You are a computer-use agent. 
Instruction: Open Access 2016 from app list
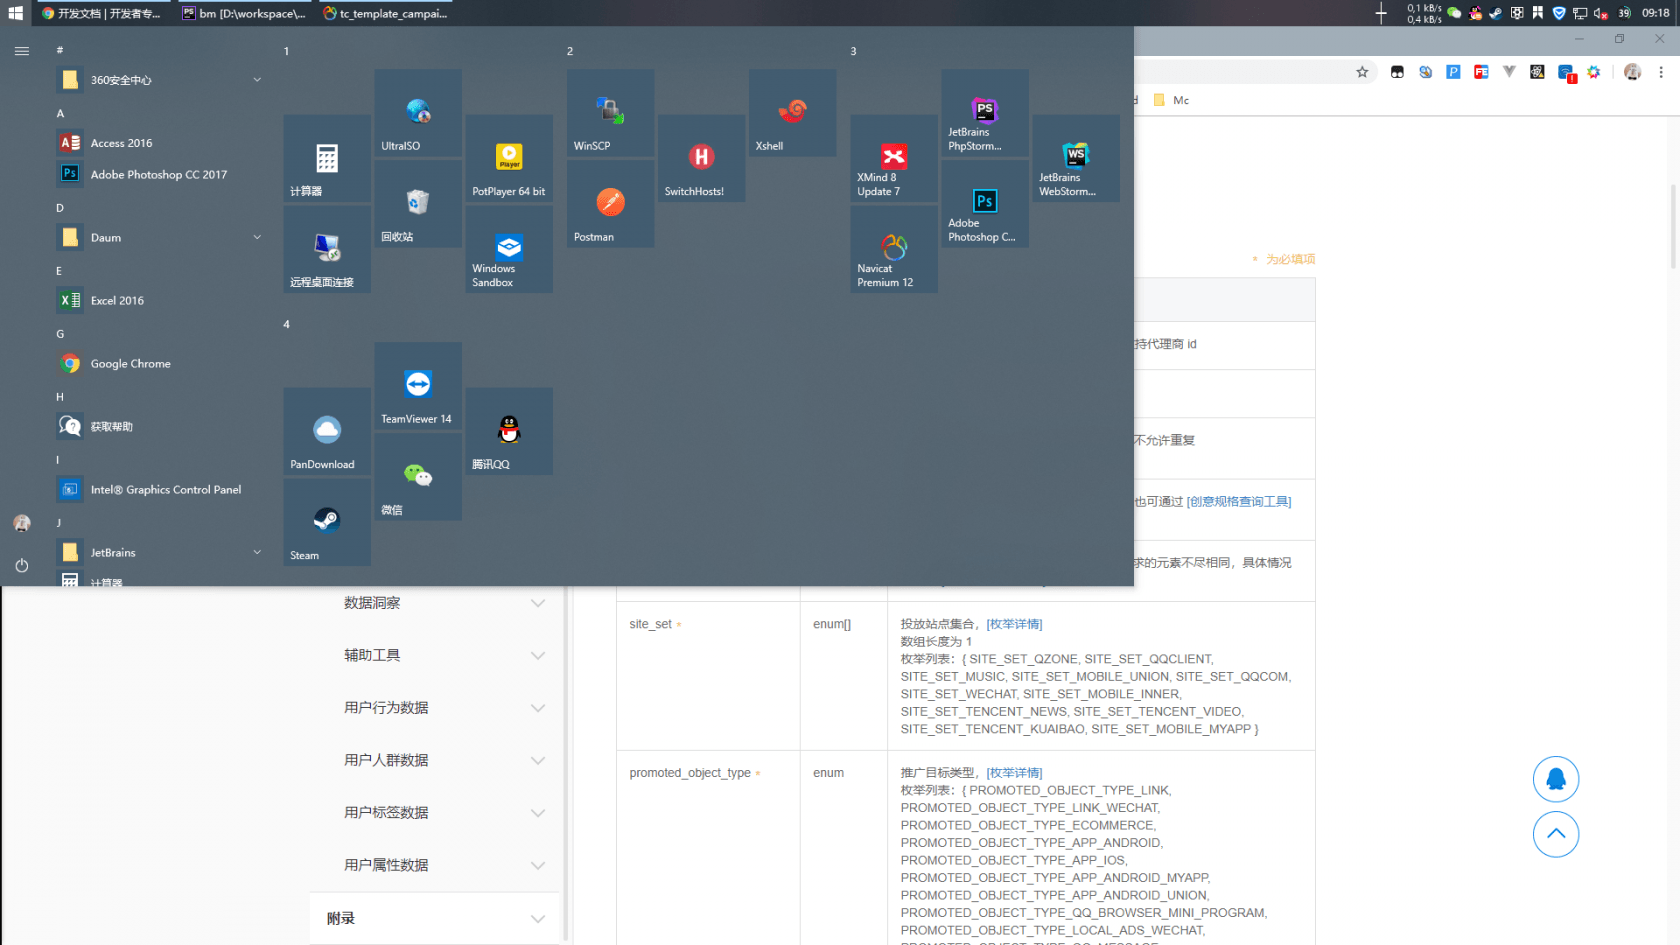point(160,143)
